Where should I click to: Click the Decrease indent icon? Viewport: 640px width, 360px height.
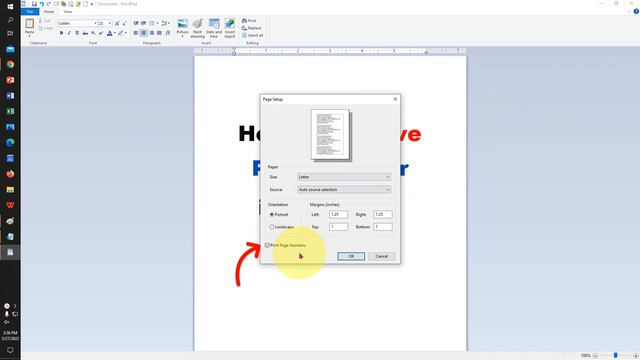coord(136,23)
